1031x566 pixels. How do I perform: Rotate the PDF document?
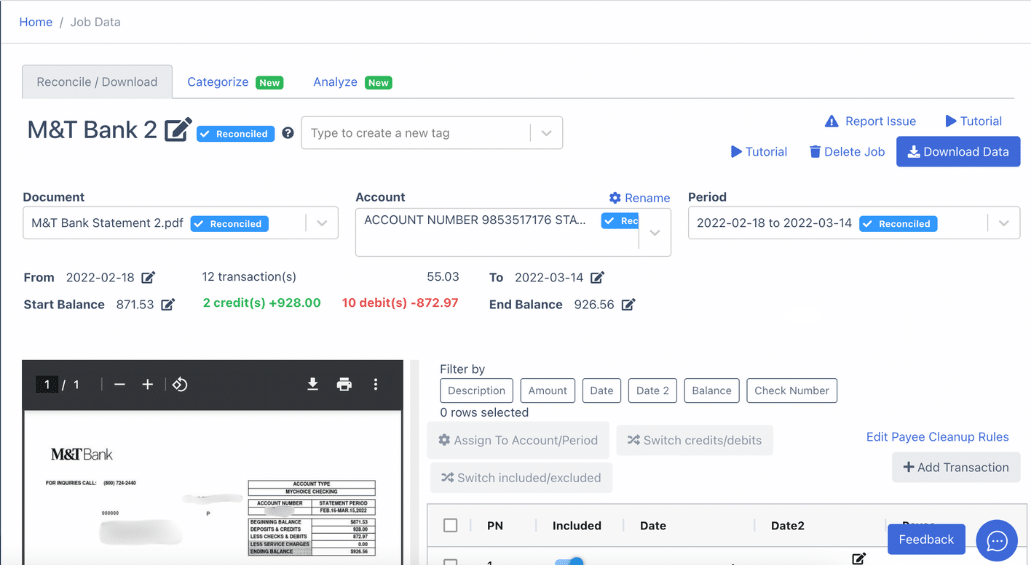tap(180, 385)
